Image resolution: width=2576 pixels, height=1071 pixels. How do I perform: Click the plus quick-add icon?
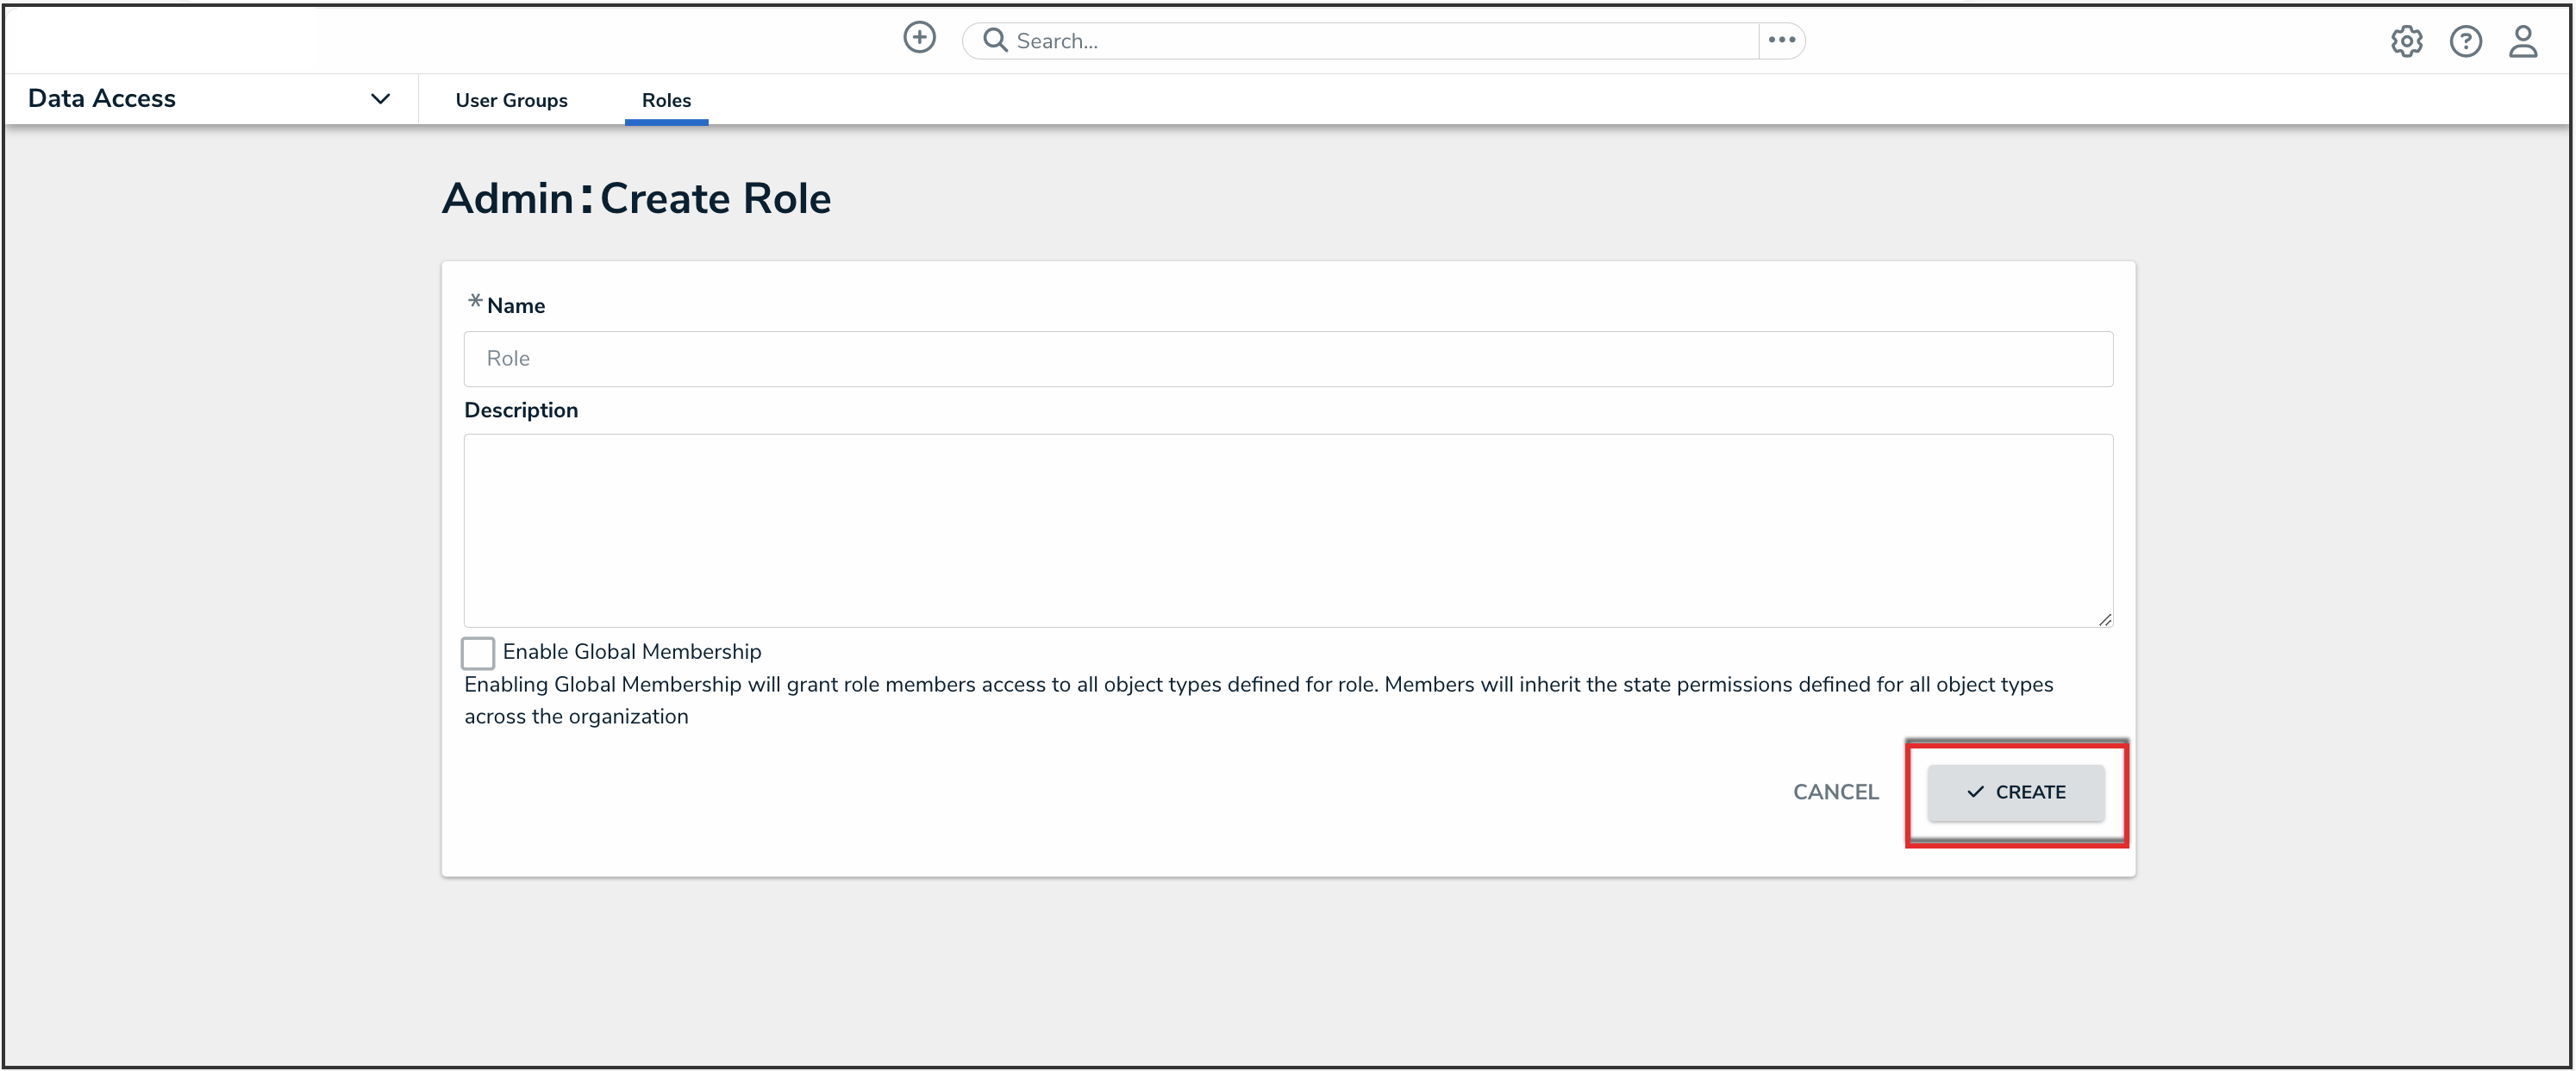click(919, 38)
